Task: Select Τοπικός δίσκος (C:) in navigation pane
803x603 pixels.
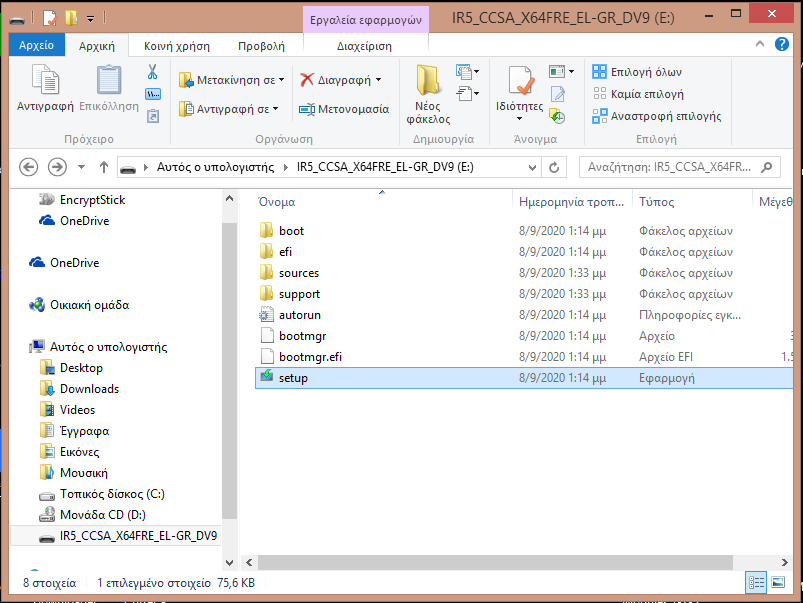Action: [112, 494]
